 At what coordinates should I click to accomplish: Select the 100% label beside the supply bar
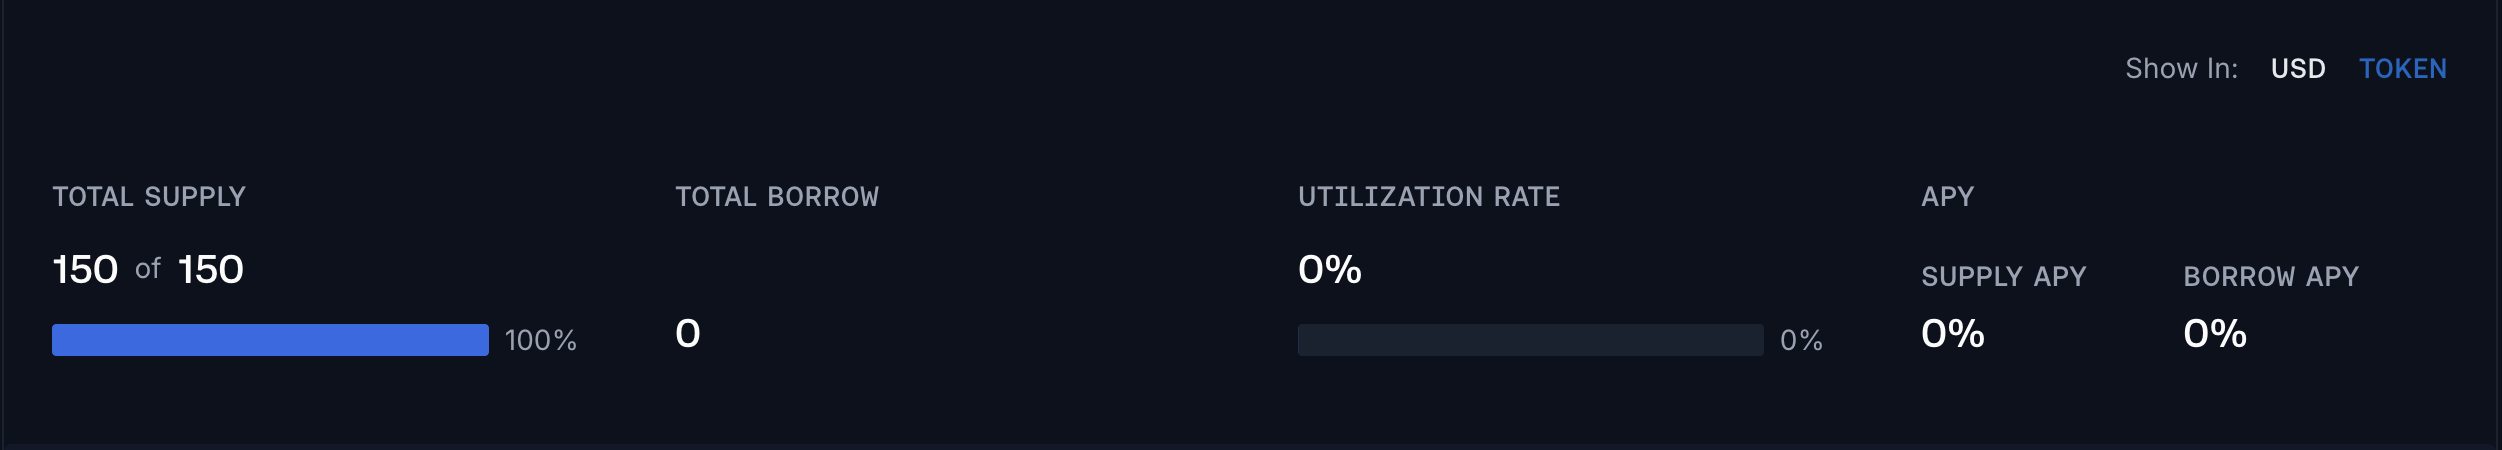[x=541, y=340]
